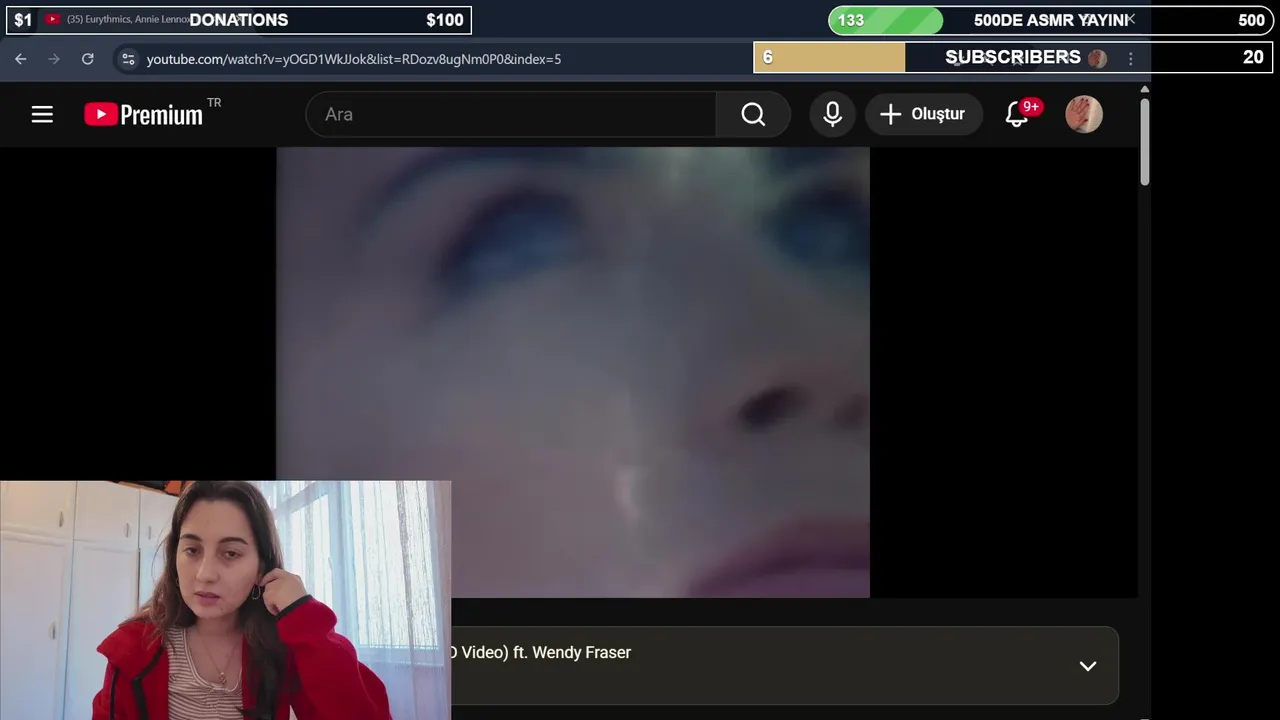Click the search magnifier button
Image resolution: width=1280 pixels, height=720 pixels.
[x=753, y=114]
